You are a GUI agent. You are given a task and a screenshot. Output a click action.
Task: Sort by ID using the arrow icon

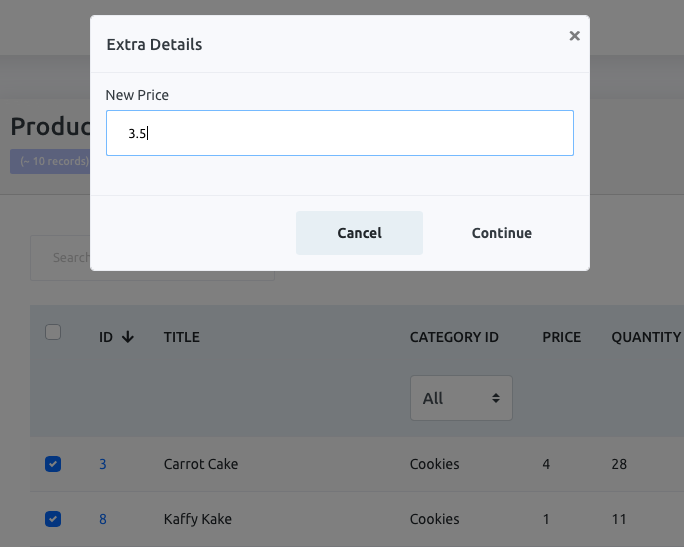[x=127, y=337]
